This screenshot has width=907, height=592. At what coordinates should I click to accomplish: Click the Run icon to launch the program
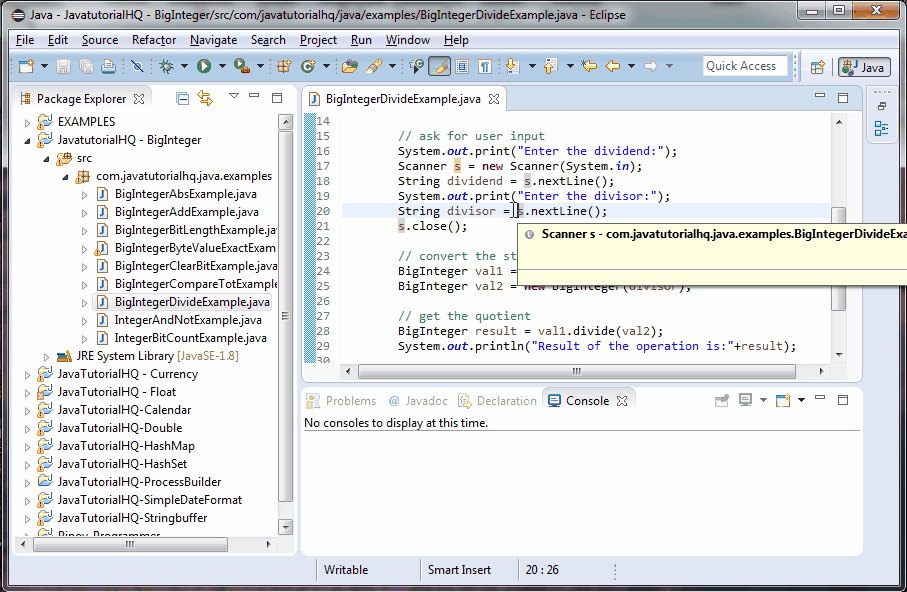click(204, 66)
